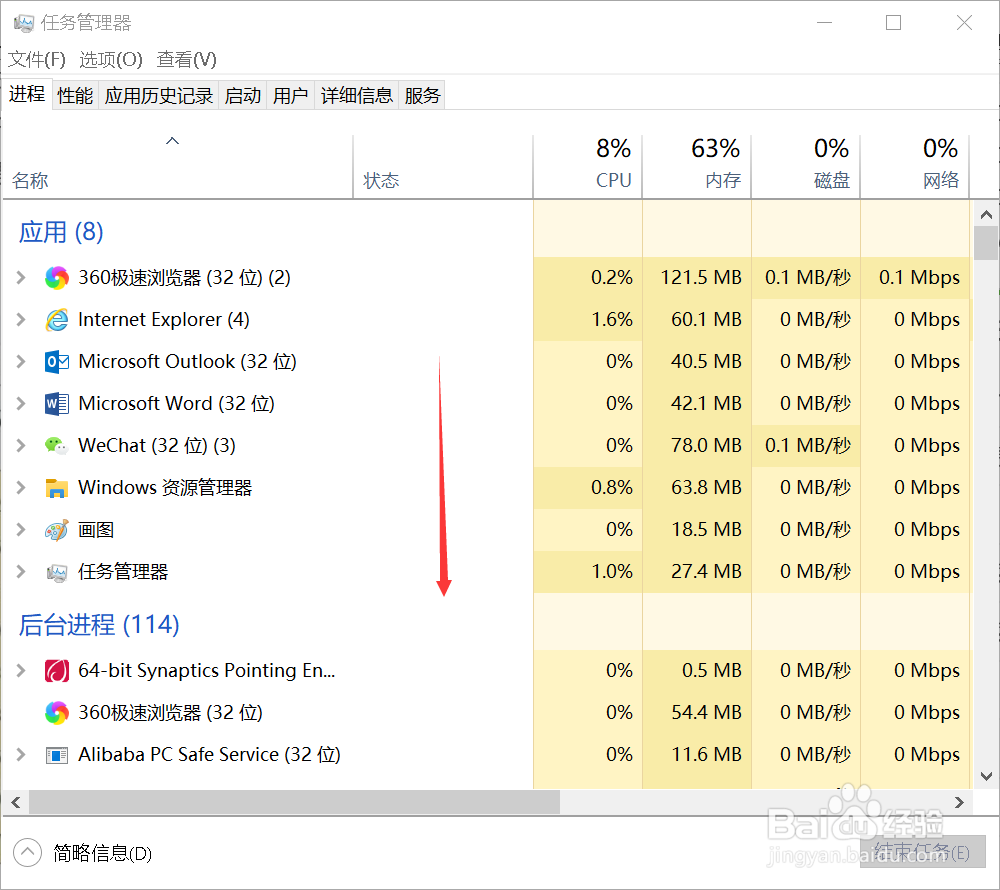Viewport: 1000px width, 890px height.
Task: Select the 进程 tab
Action: (27, 94)
